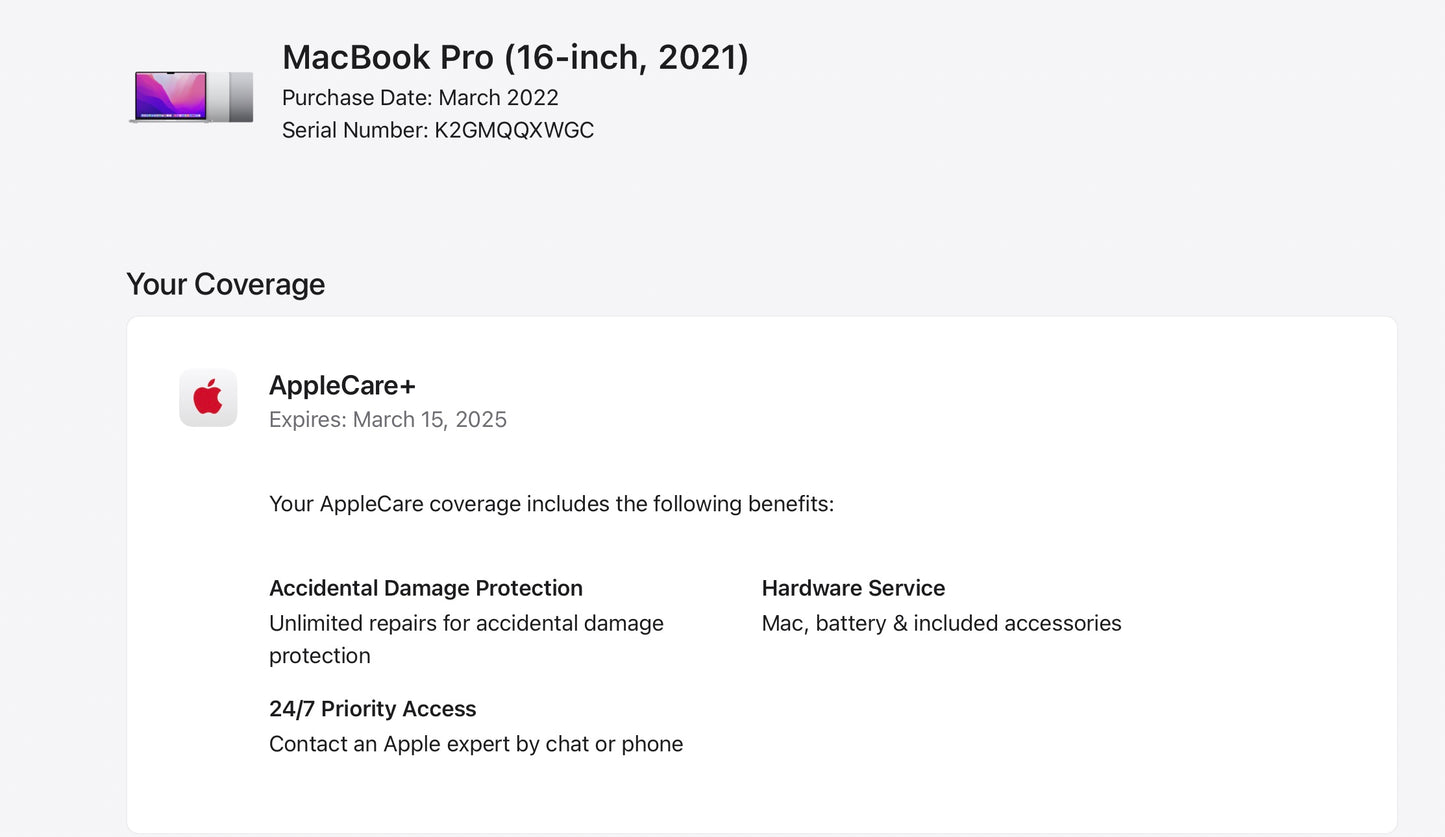1445x837 pixels.
Task: Select the MacBook Pro (16-inch, 2021) heading
Action: [515, 58]
